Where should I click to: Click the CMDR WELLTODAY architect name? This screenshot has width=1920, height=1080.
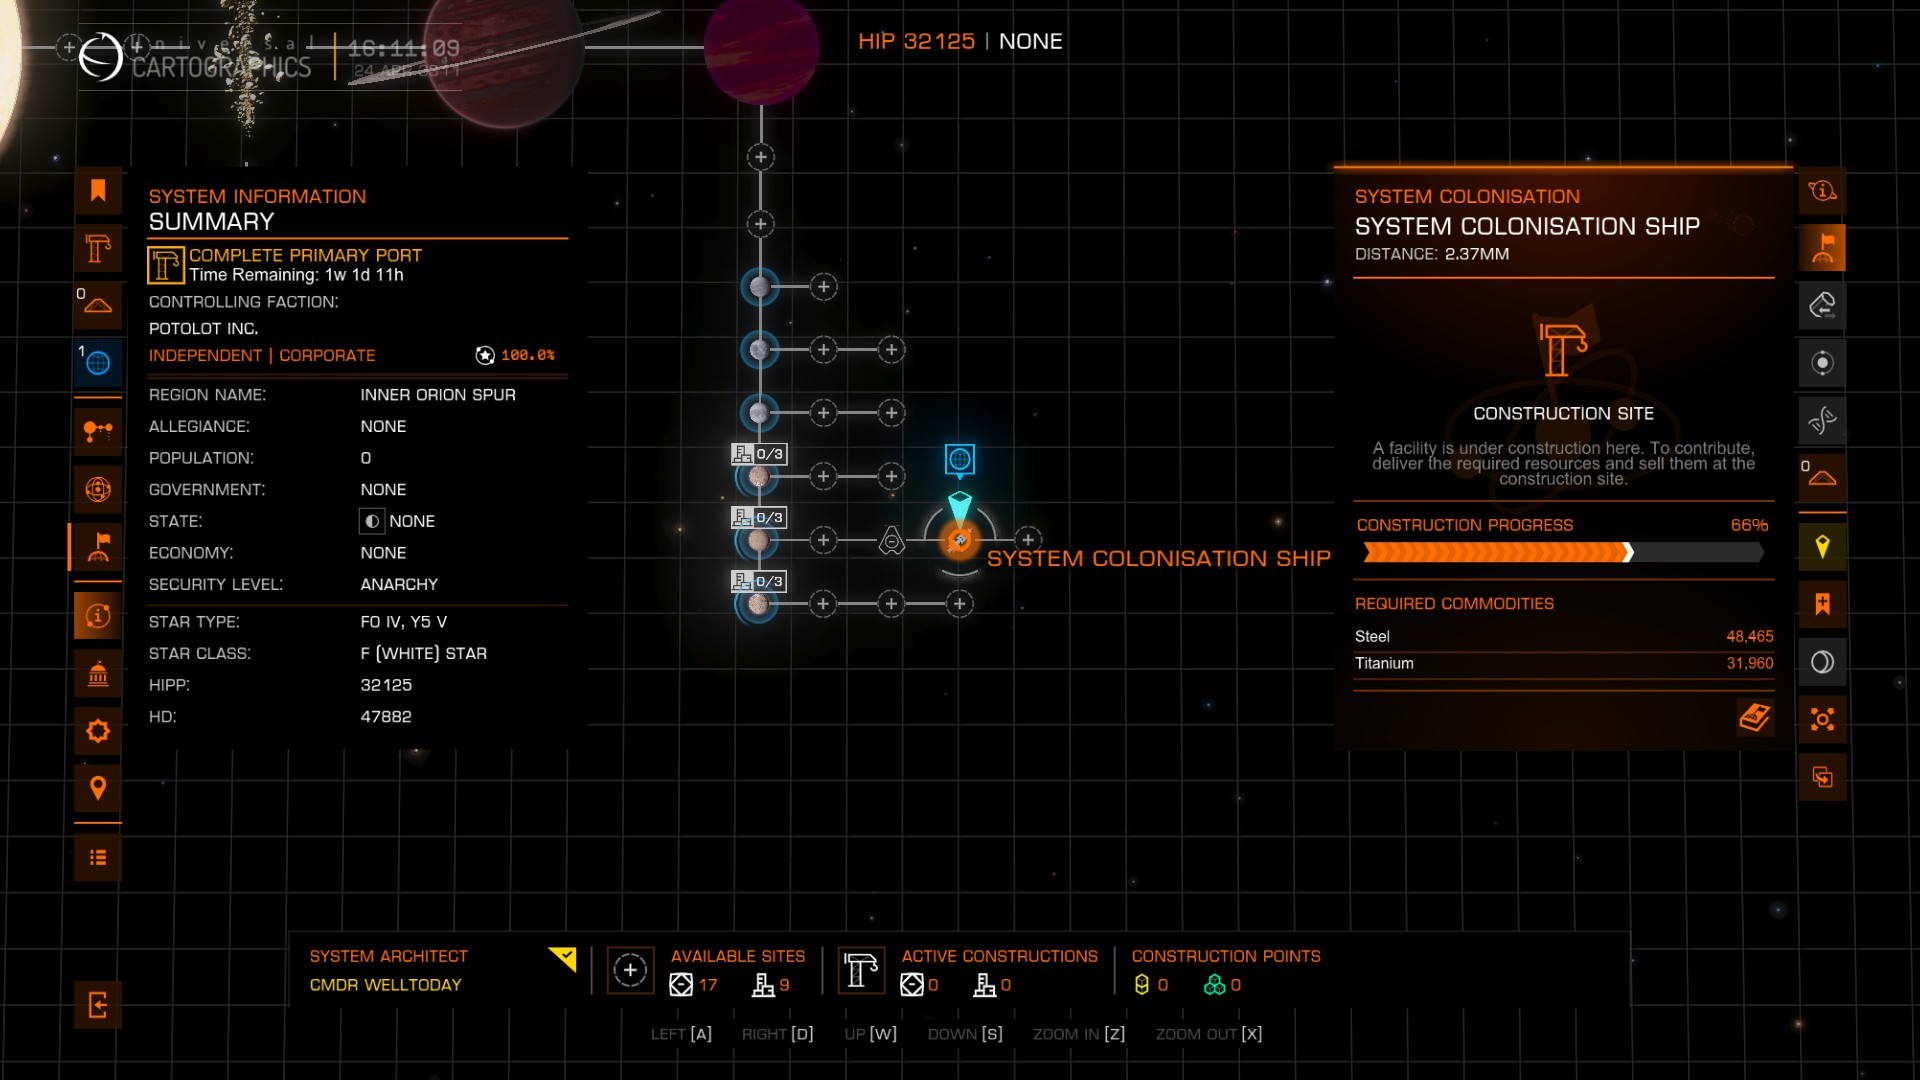385,985
